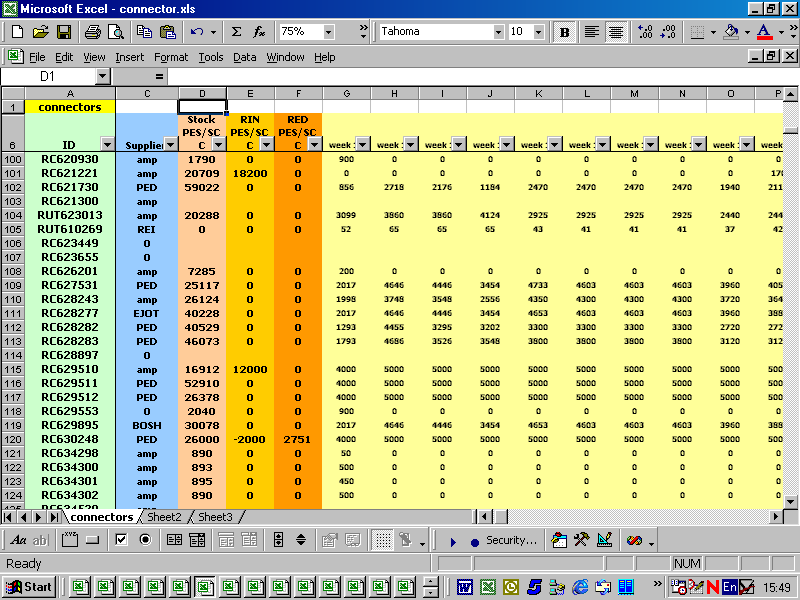Click the Open folder icon
Viewport: 800px width, 600px height.
pos(40,32)
